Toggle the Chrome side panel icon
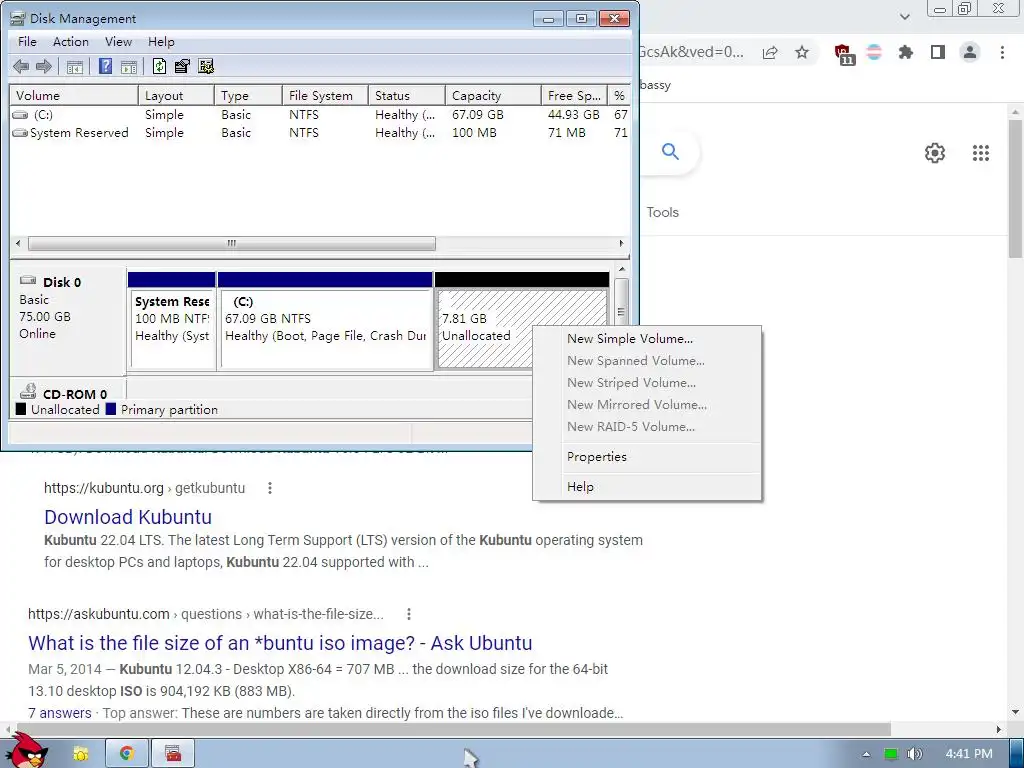This screenshot has height=768, width=1024. pyautogui.click(x=938, y=52)
